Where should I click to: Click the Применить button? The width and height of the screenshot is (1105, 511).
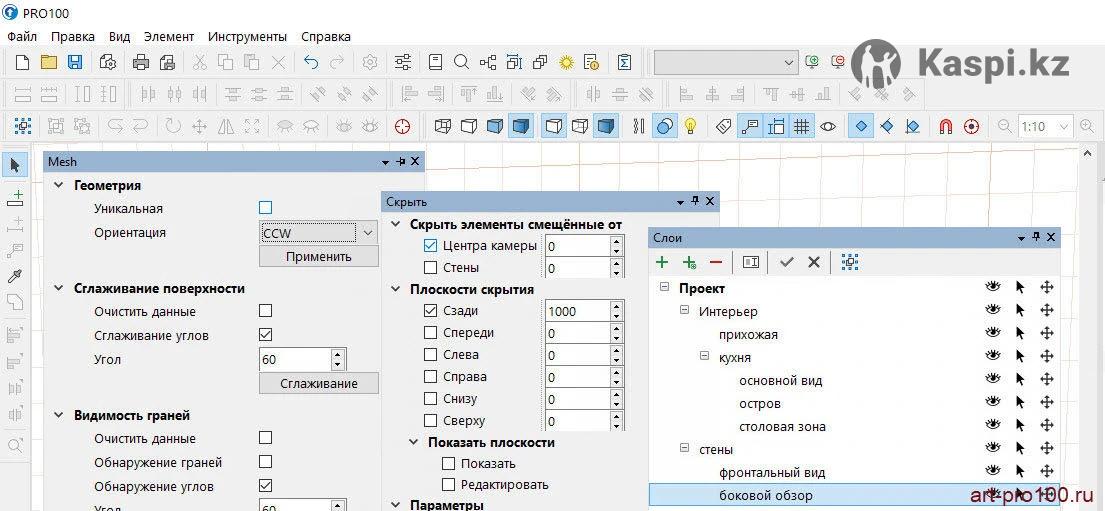[318, 256]
